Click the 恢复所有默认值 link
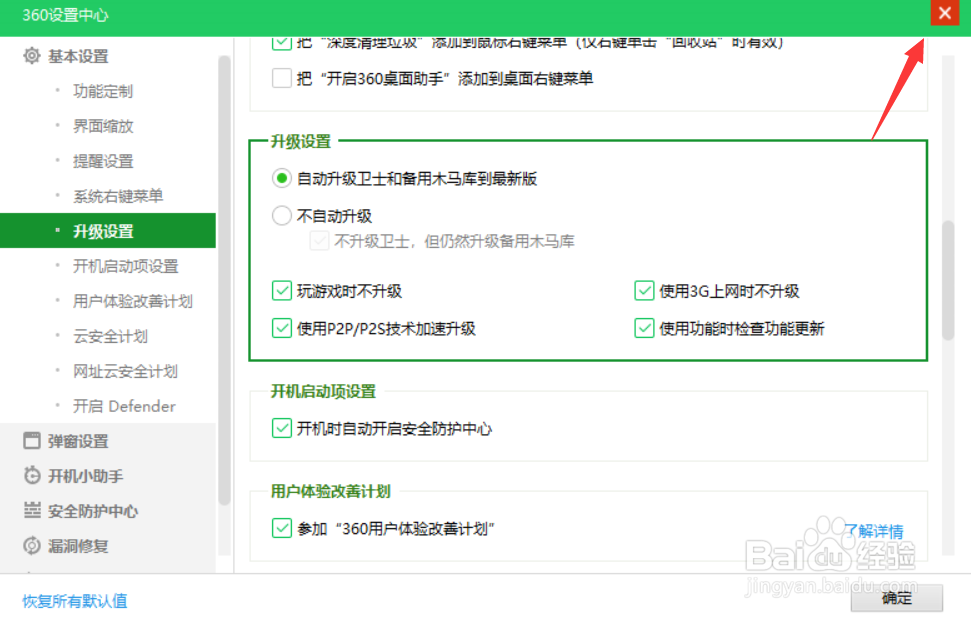Viewport: 971px width, 620px height. (x=75, y=601)
